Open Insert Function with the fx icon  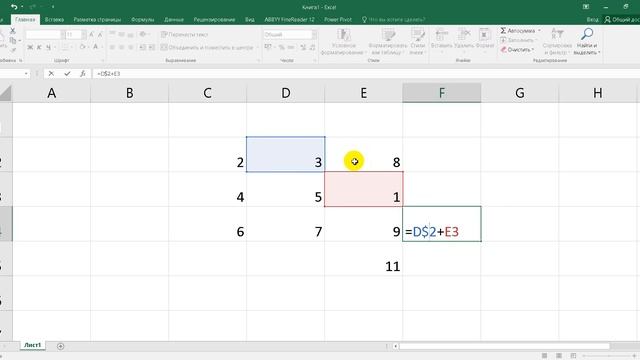[83, 73]
